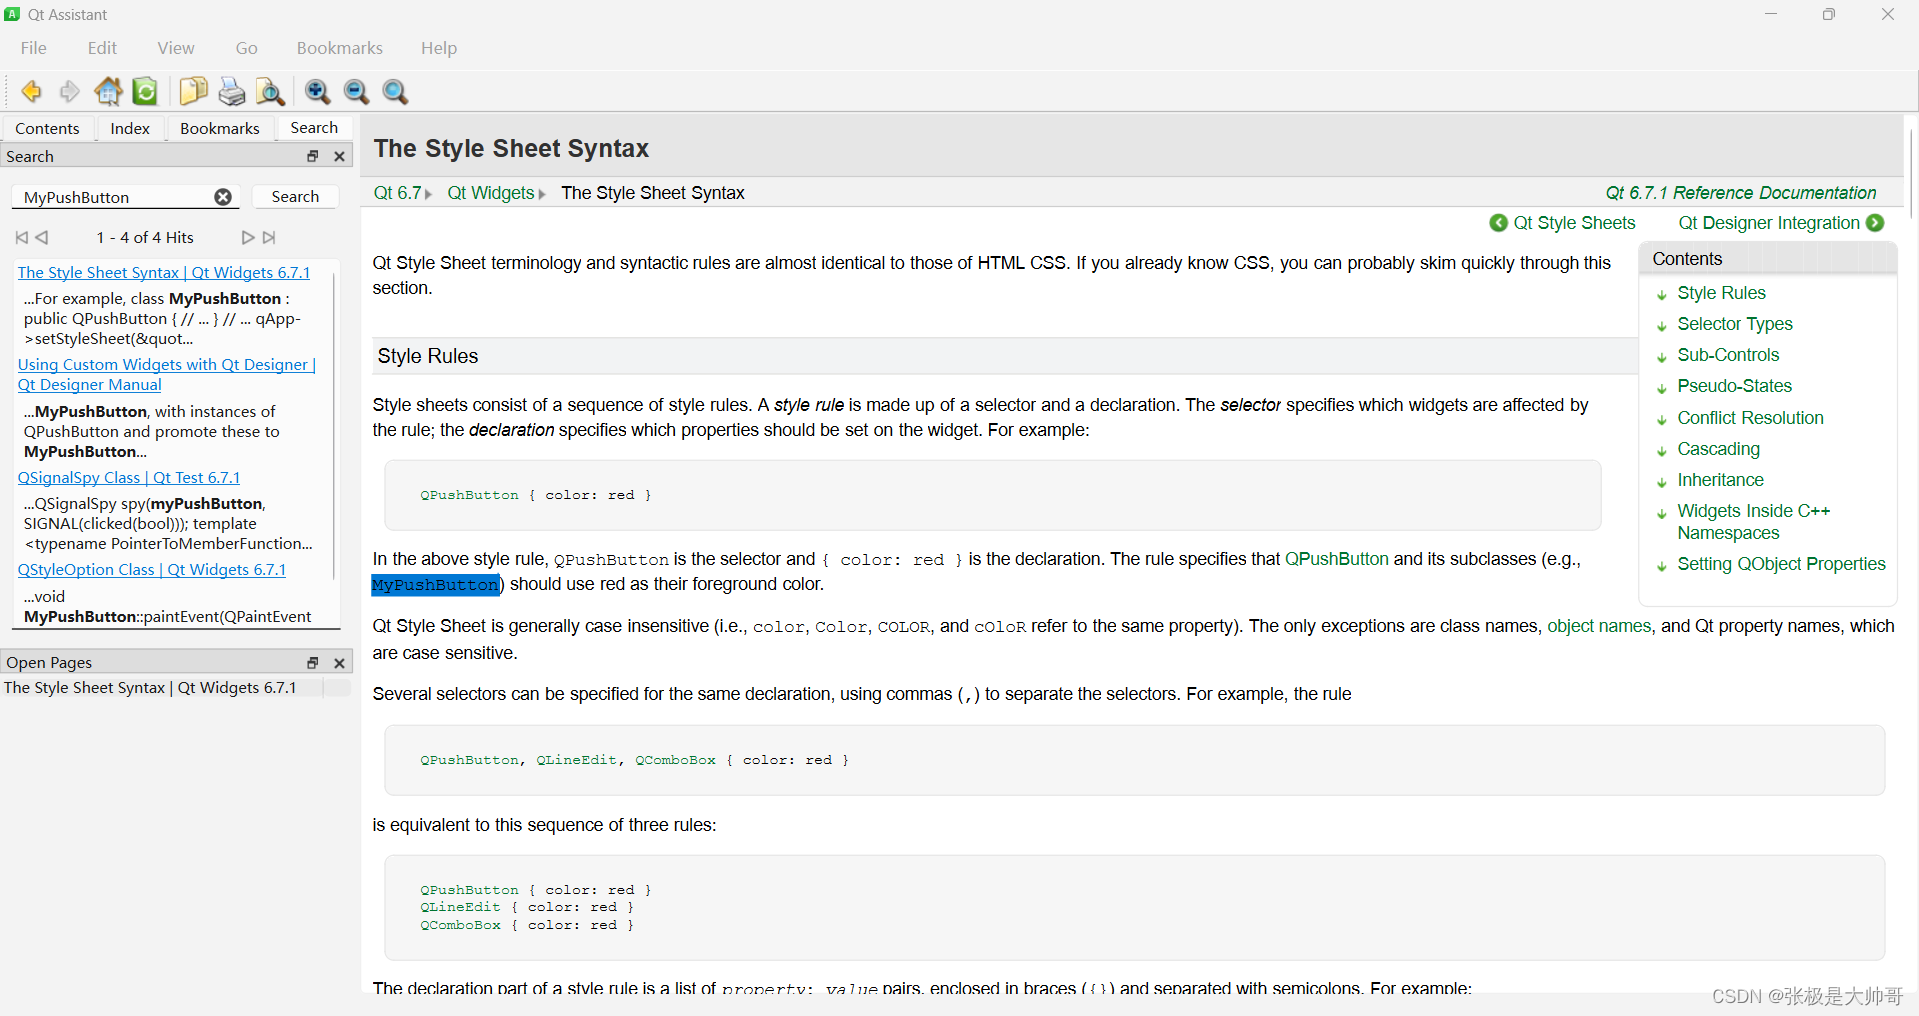Clear the MyPushButton search text
This screenshot has height=1016, width=1919.
point(223,197)
